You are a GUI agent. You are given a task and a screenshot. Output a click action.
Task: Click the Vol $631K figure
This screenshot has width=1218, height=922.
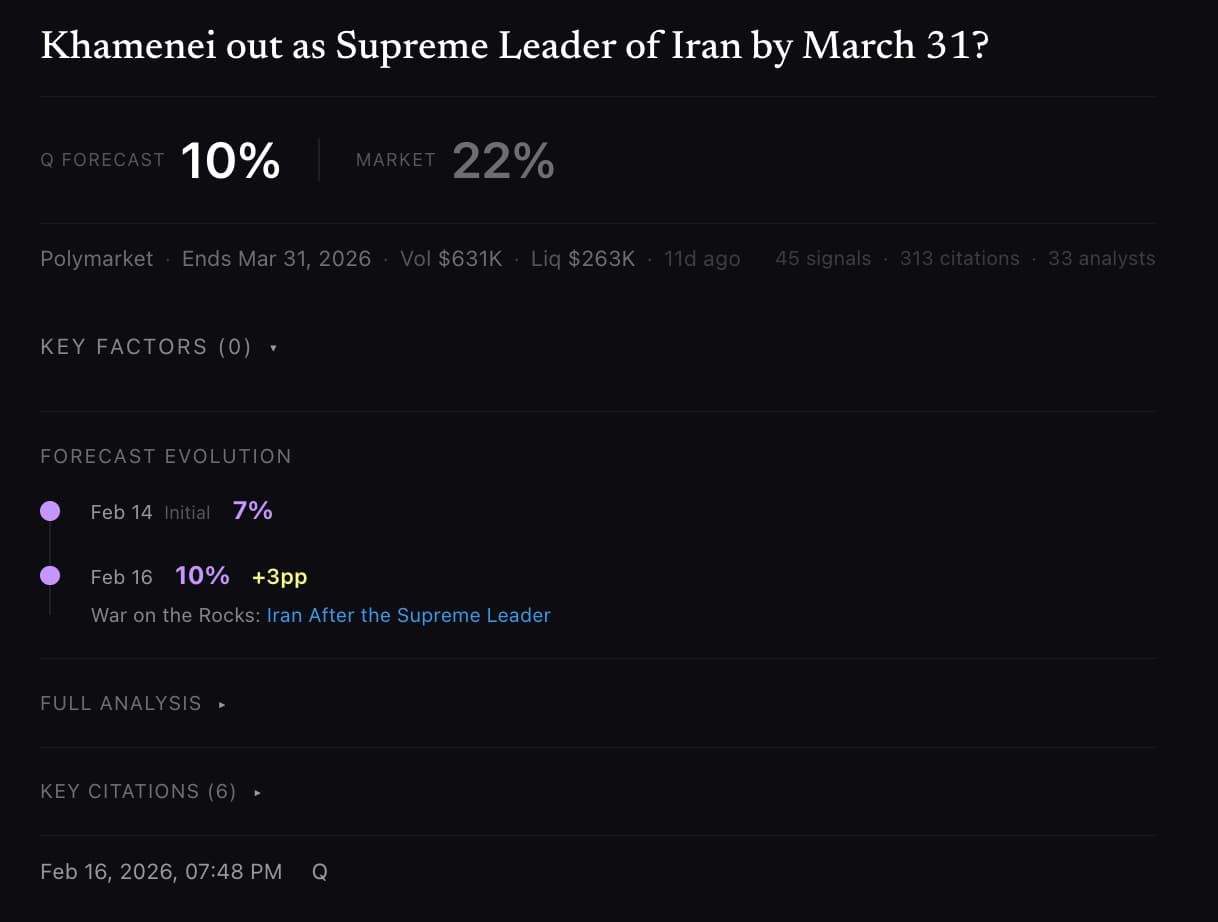tap(451, 259)
